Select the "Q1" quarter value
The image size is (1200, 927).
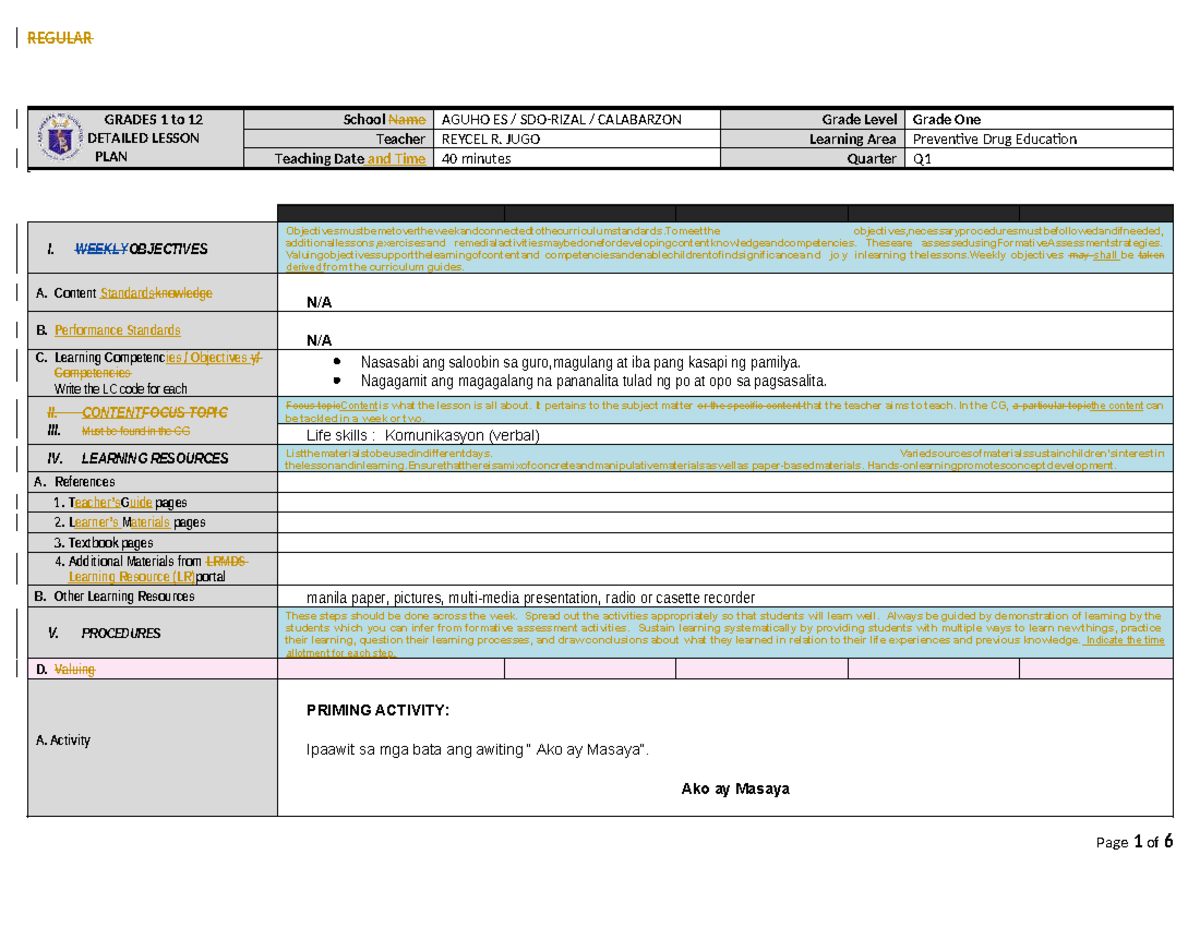click(x=920, y=159)
